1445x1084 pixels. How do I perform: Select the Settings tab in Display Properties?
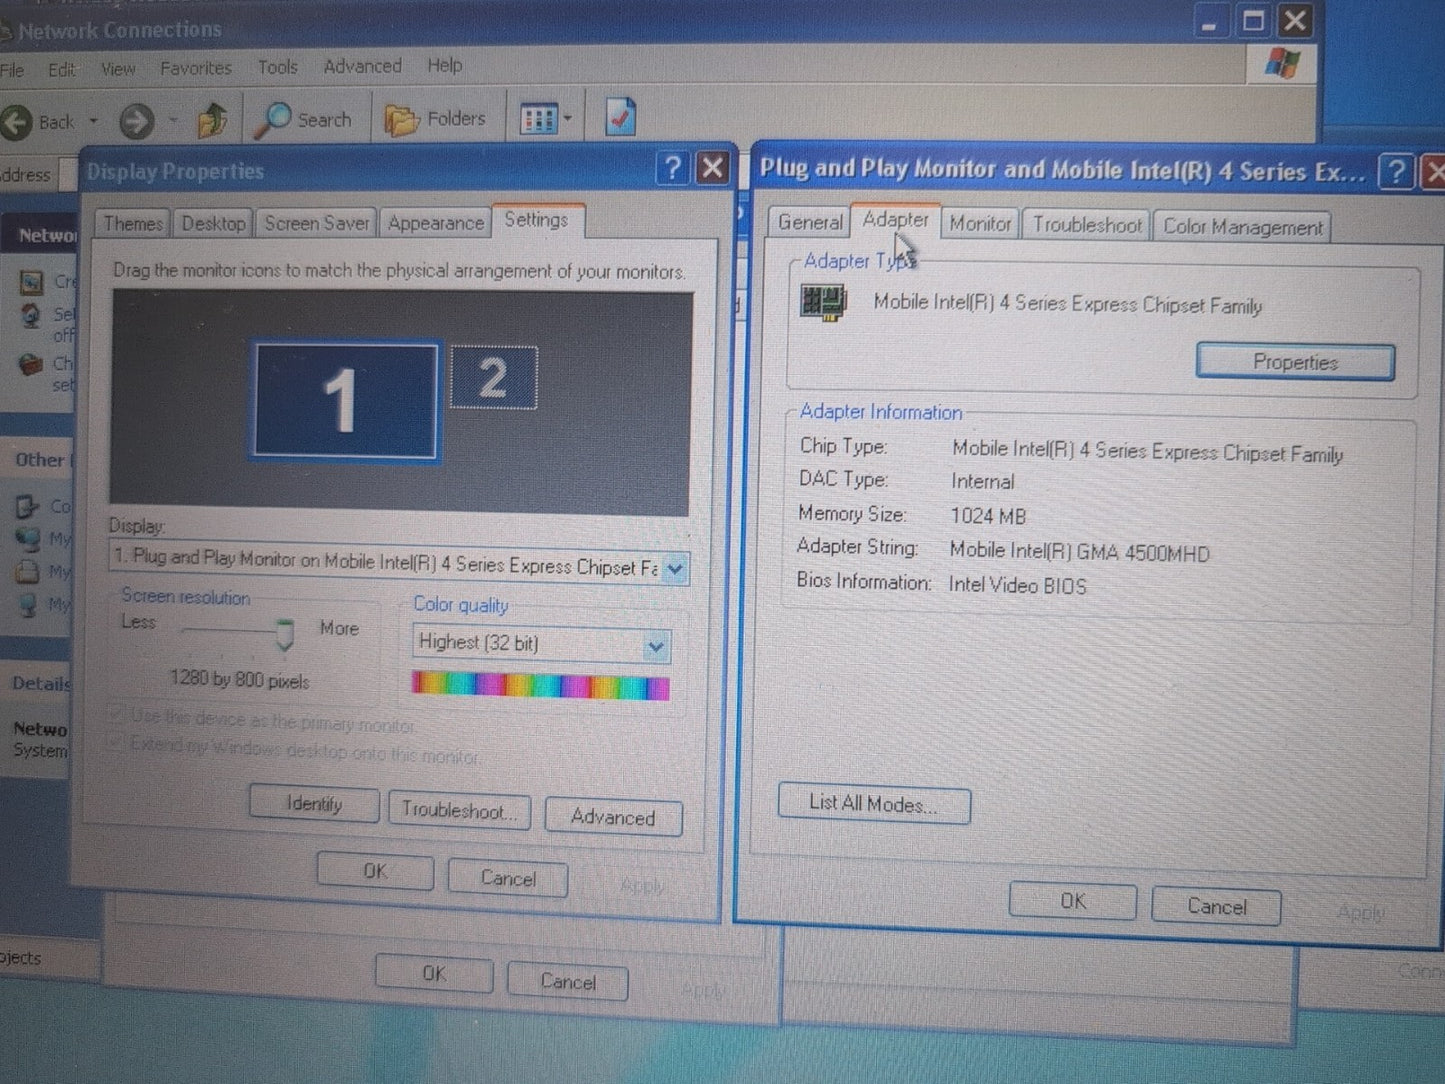pos(536,220)
